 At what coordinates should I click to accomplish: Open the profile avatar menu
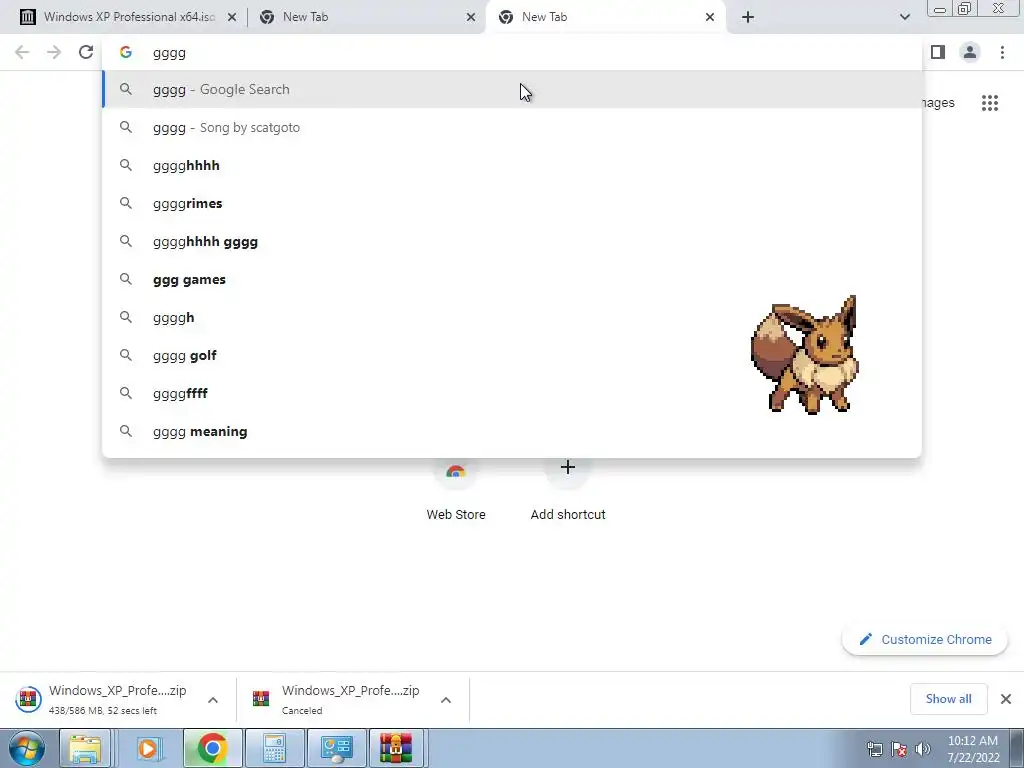[x=970, y=52]
